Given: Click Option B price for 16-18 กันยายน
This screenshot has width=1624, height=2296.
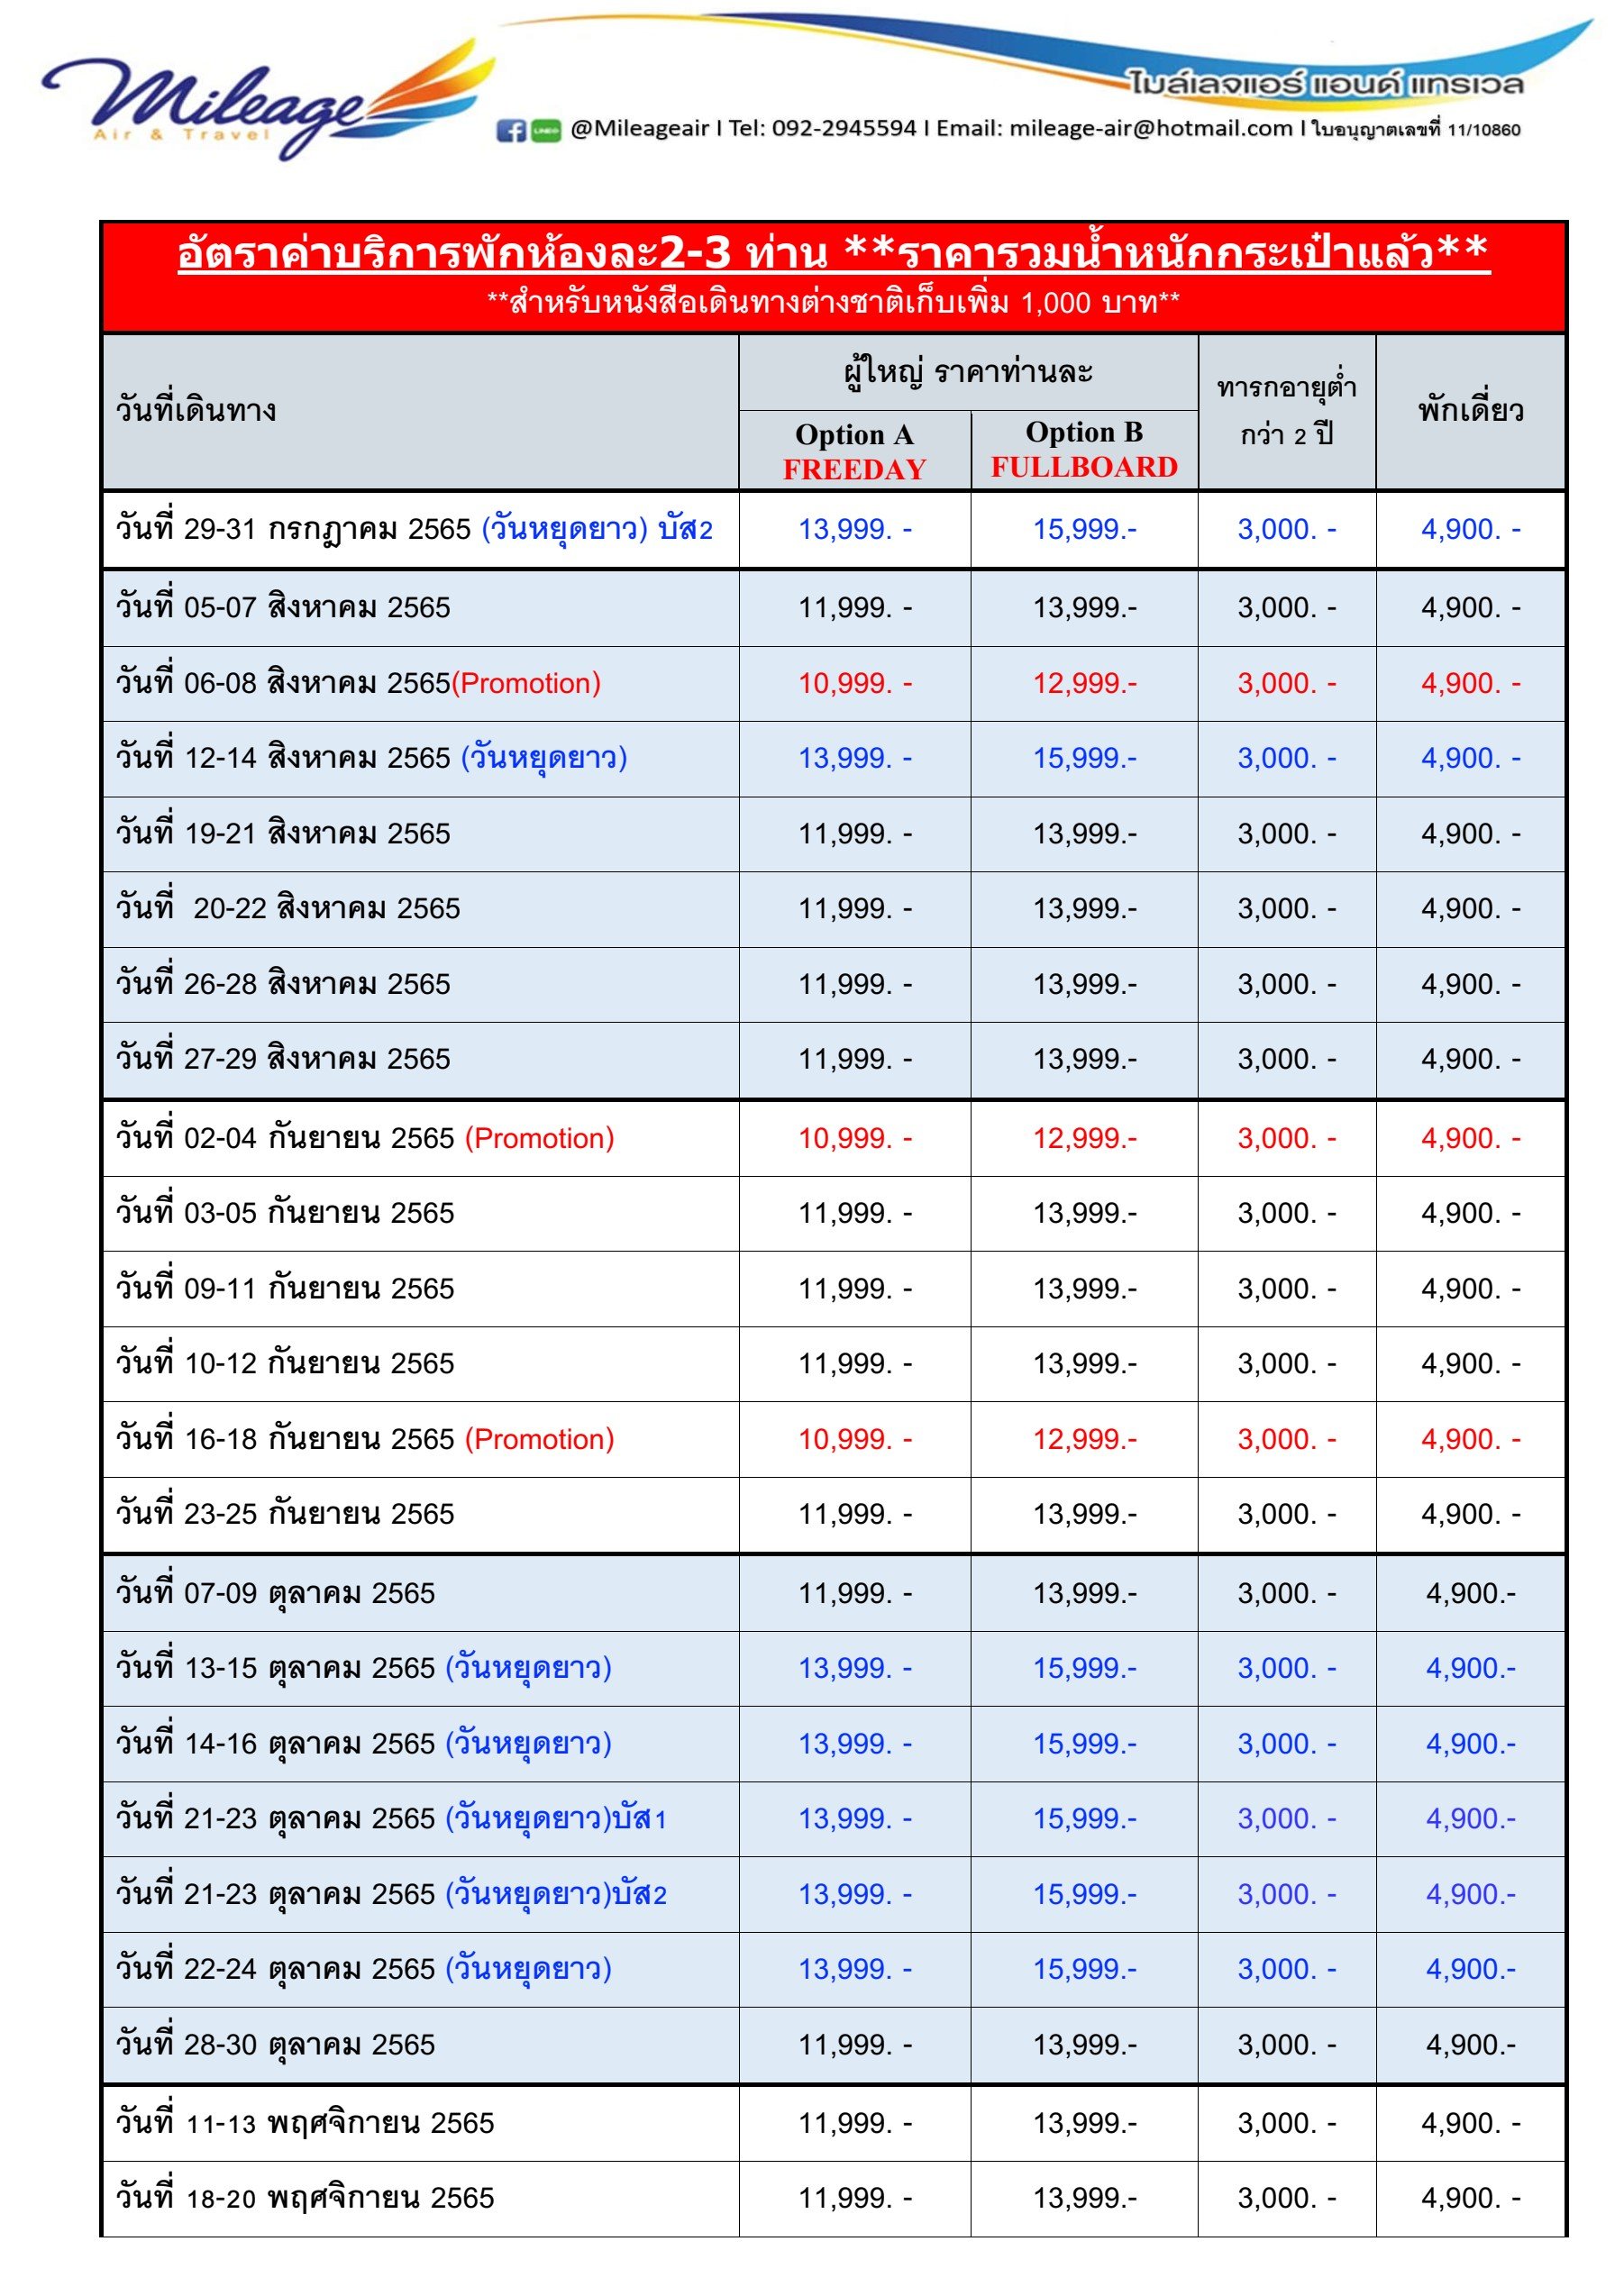Looking at the screenshot, I should pyautogui.click(x=1085, y=1439).
